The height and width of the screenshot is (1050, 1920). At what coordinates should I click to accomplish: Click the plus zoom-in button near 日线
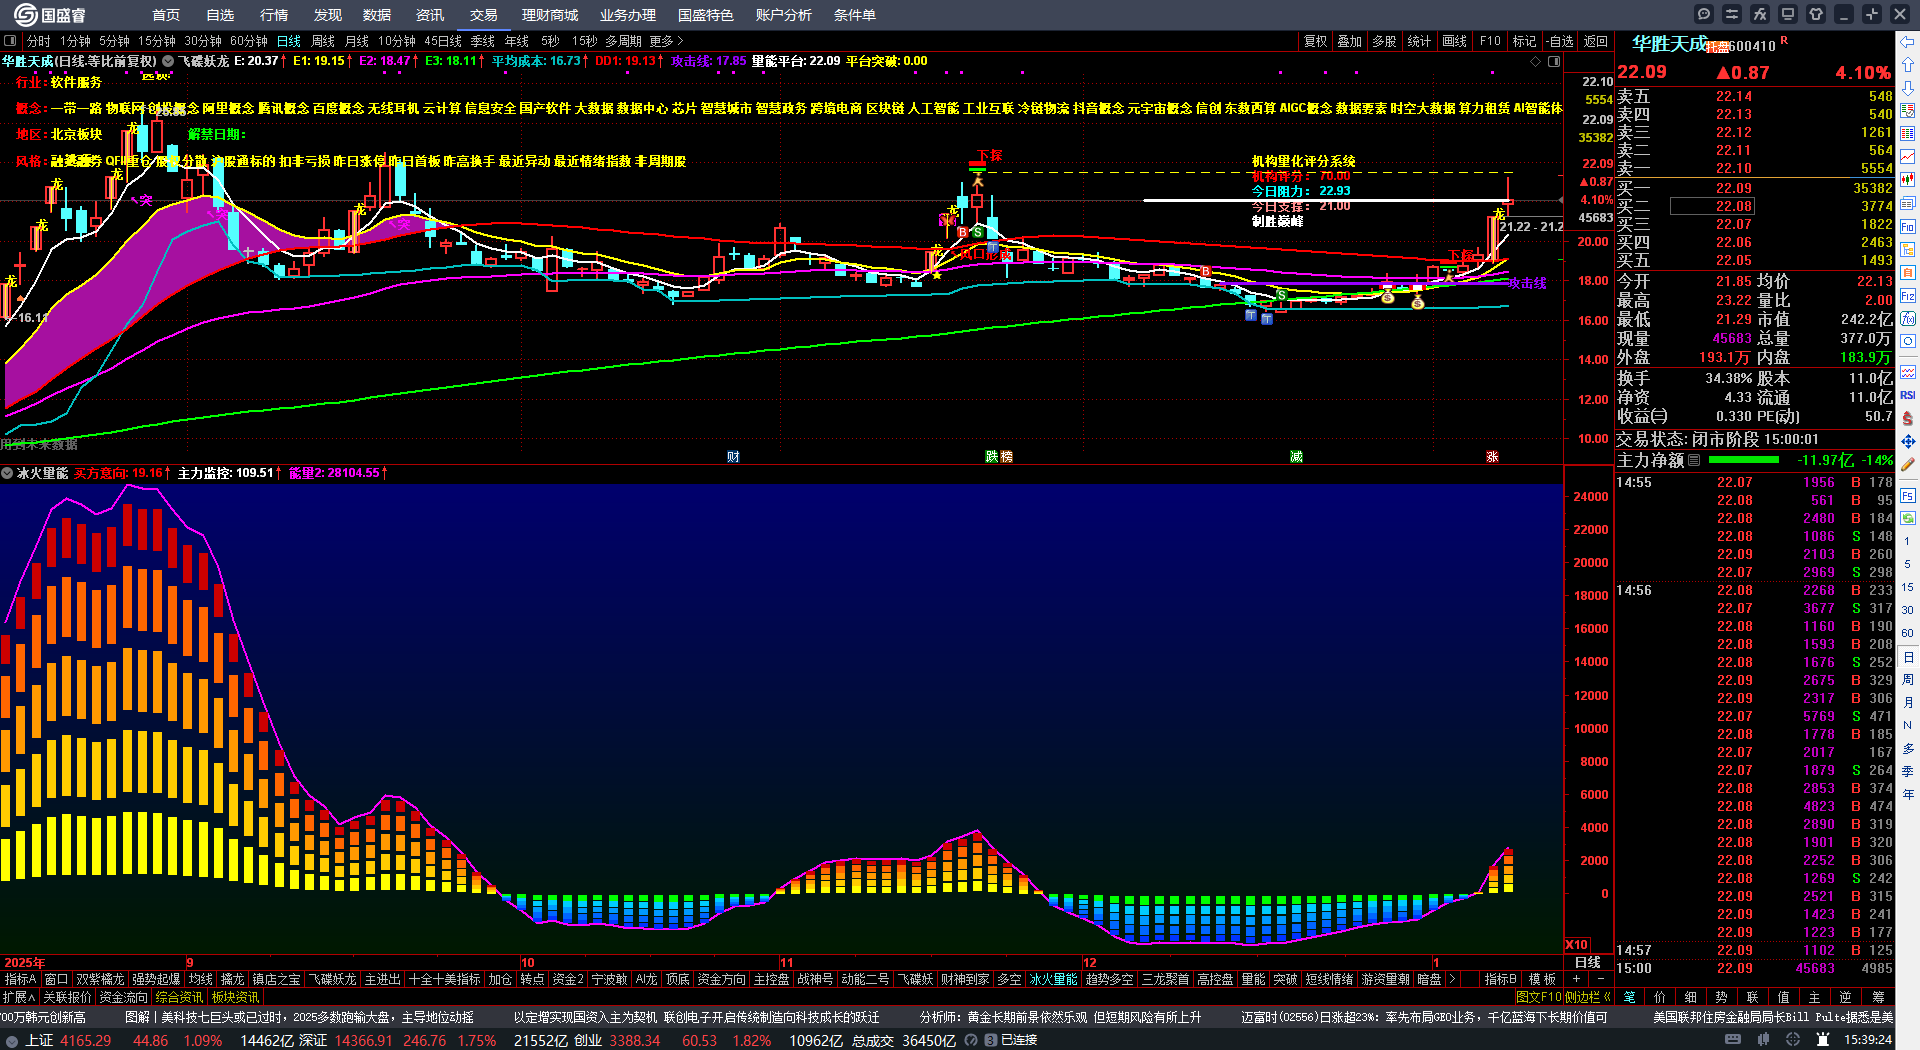[x=1577, y=979]
